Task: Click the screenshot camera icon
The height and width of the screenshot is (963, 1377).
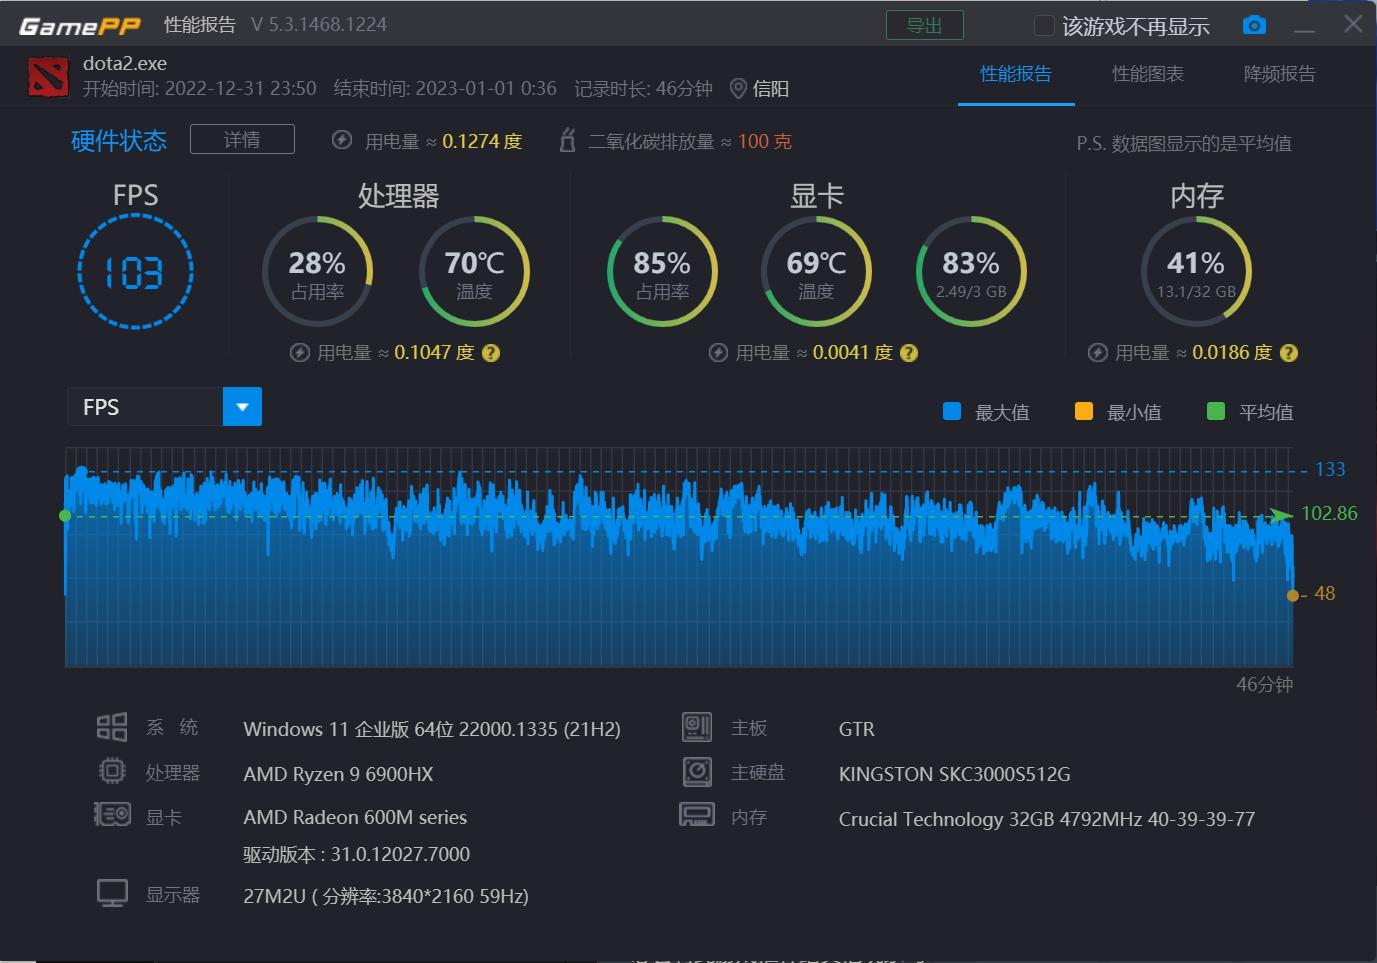Action: coord(1254,25)
